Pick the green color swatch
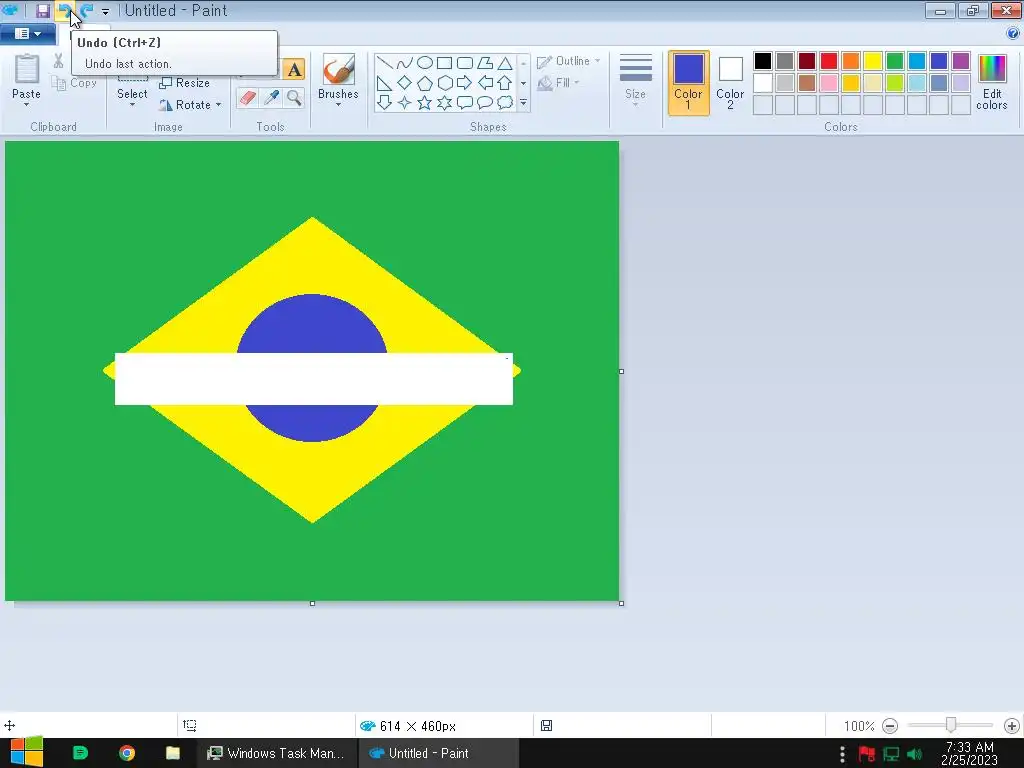Image resolution: width=1024 pixels, height=768 pixels. (x=895, y=61)
